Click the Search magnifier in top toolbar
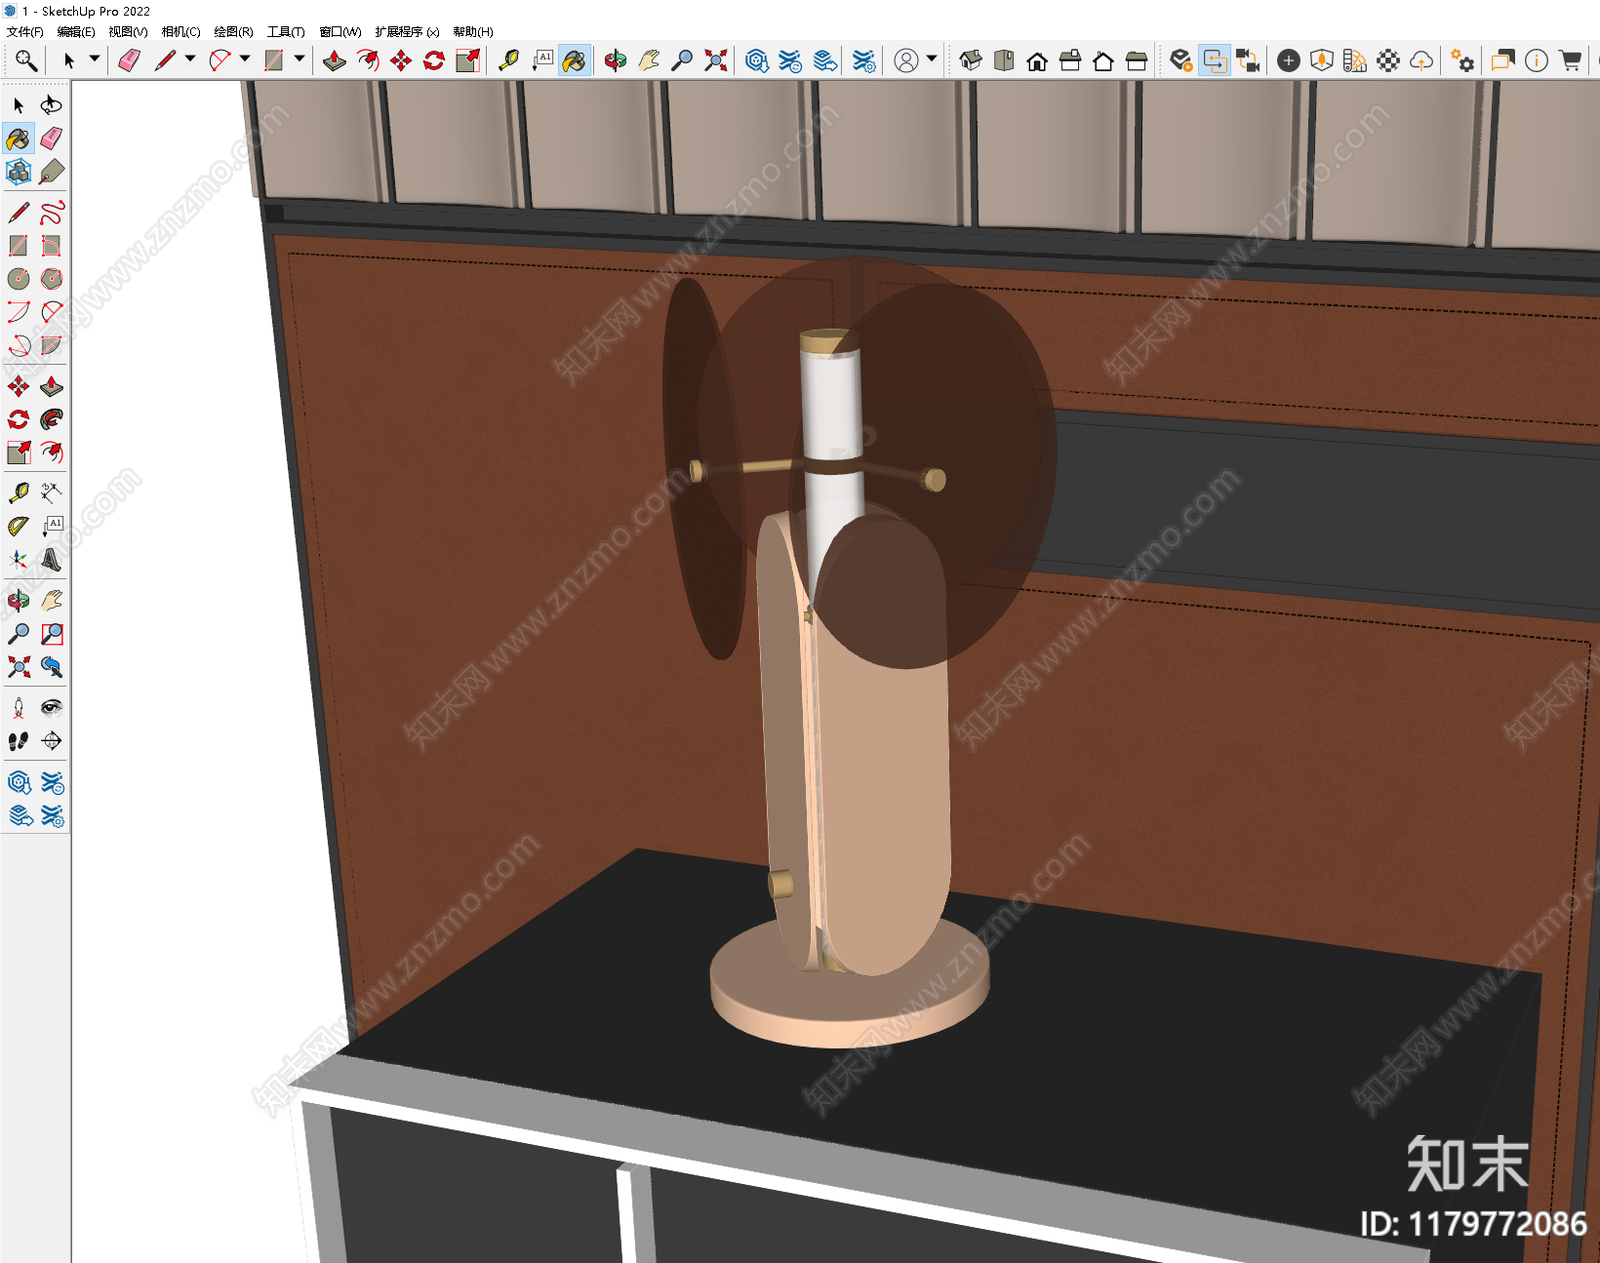Image resolution: width=1600 pixels, height=1263 pixels. point(26,61)
